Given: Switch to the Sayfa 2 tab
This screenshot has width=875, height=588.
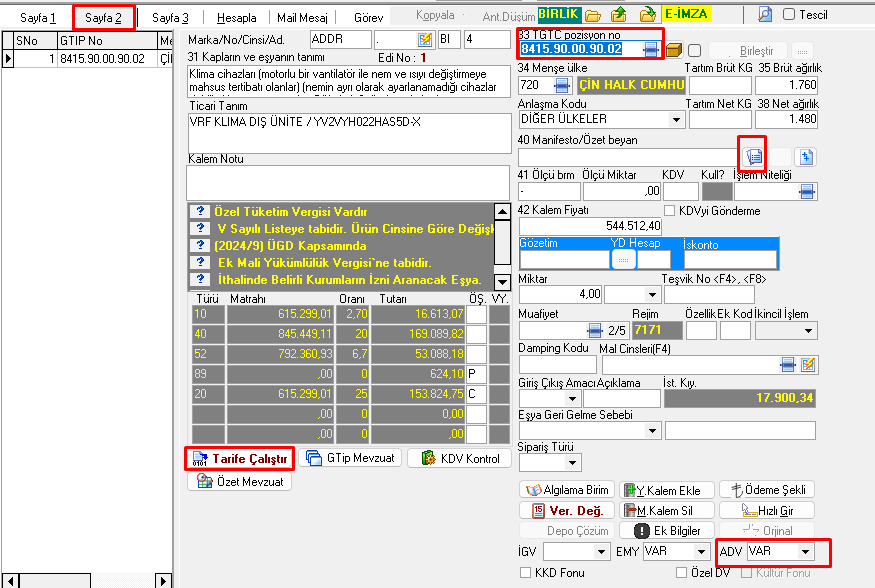Looking at the screenshot, I should (x=104, y=18).
